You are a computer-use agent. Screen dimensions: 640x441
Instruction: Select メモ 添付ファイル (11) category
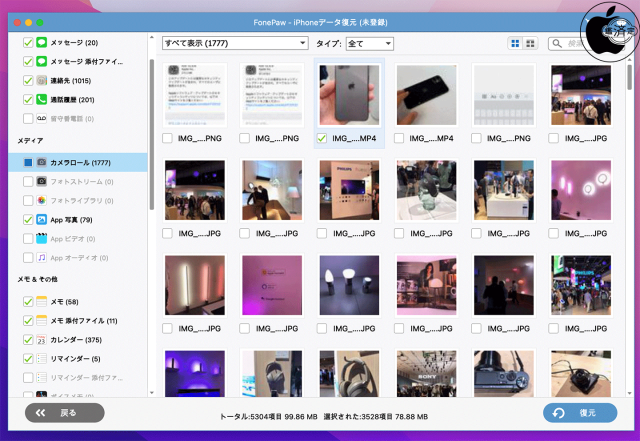tap(78, 321)
